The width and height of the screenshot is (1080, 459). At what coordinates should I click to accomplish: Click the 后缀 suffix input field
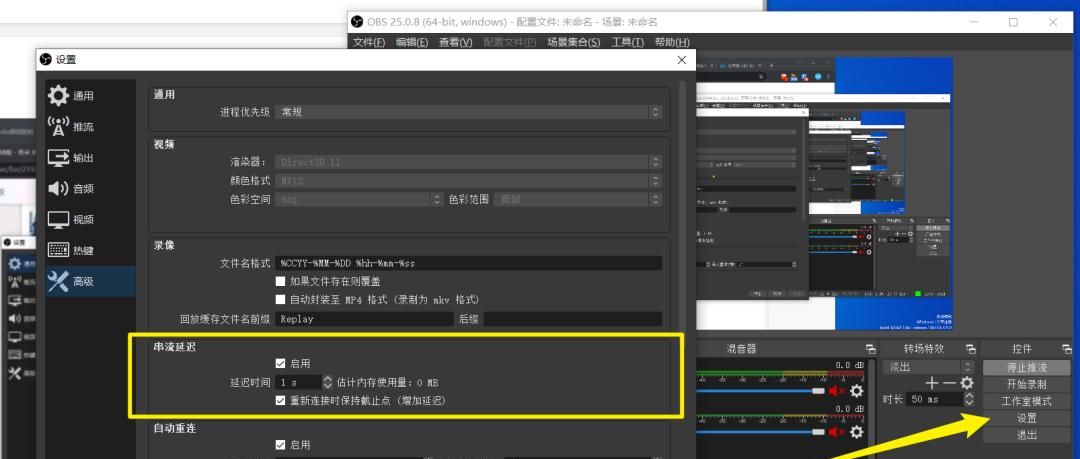[x=572, y=319]
